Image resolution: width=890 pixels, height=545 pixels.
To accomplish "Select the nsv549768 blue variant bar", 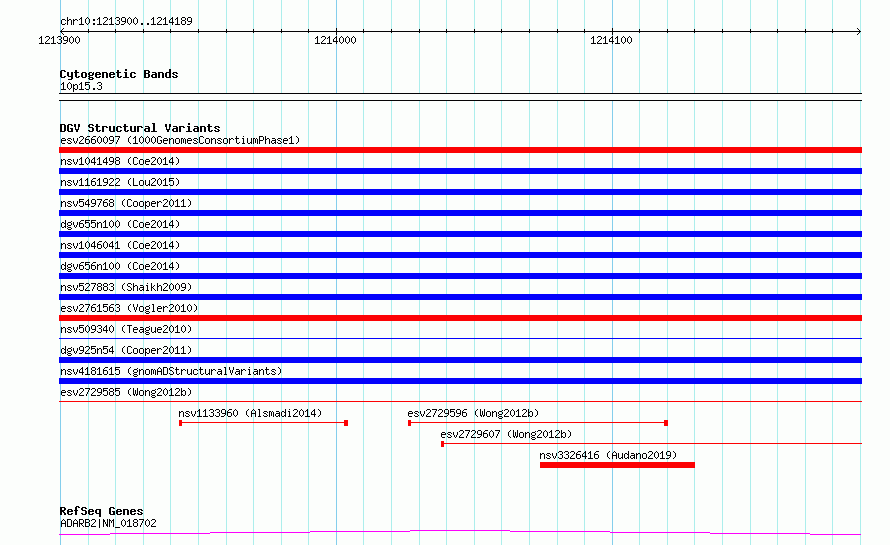I will click(460, 213).
